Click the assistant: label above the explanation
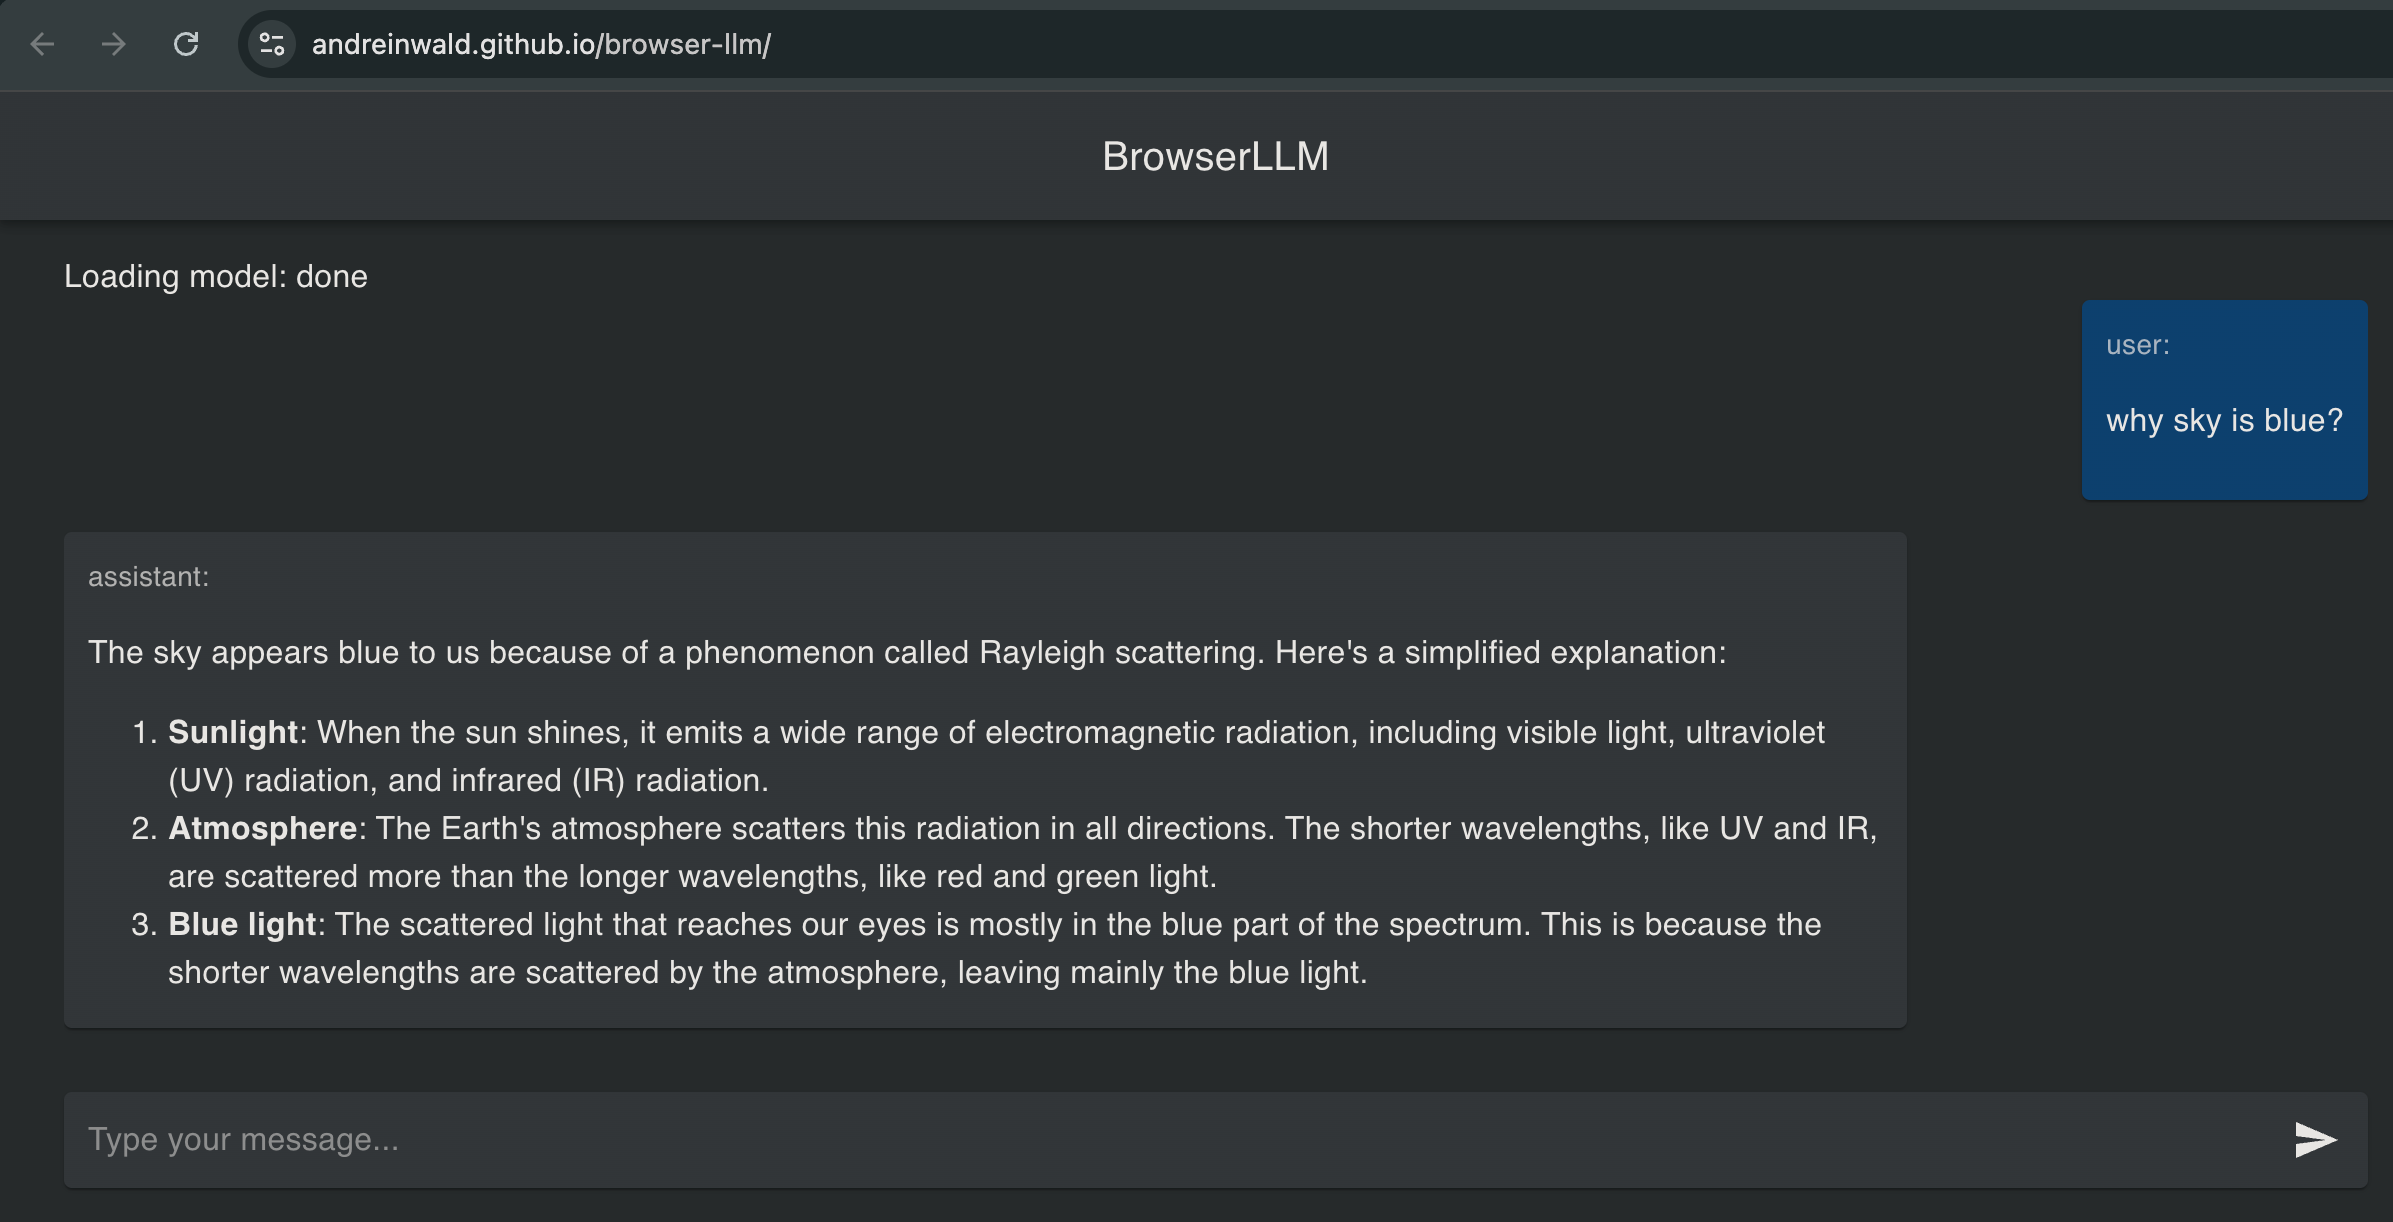 click(x=148, y=576)
